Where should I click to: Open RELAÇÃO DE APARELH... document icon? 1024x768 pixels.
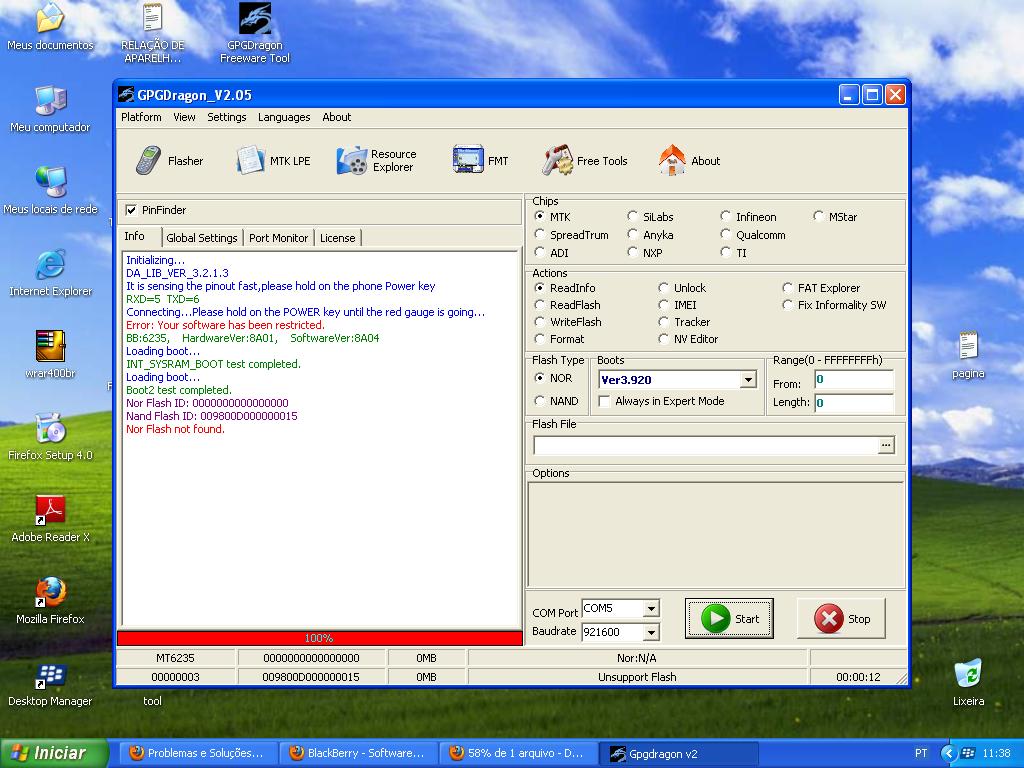pos(153,33)
